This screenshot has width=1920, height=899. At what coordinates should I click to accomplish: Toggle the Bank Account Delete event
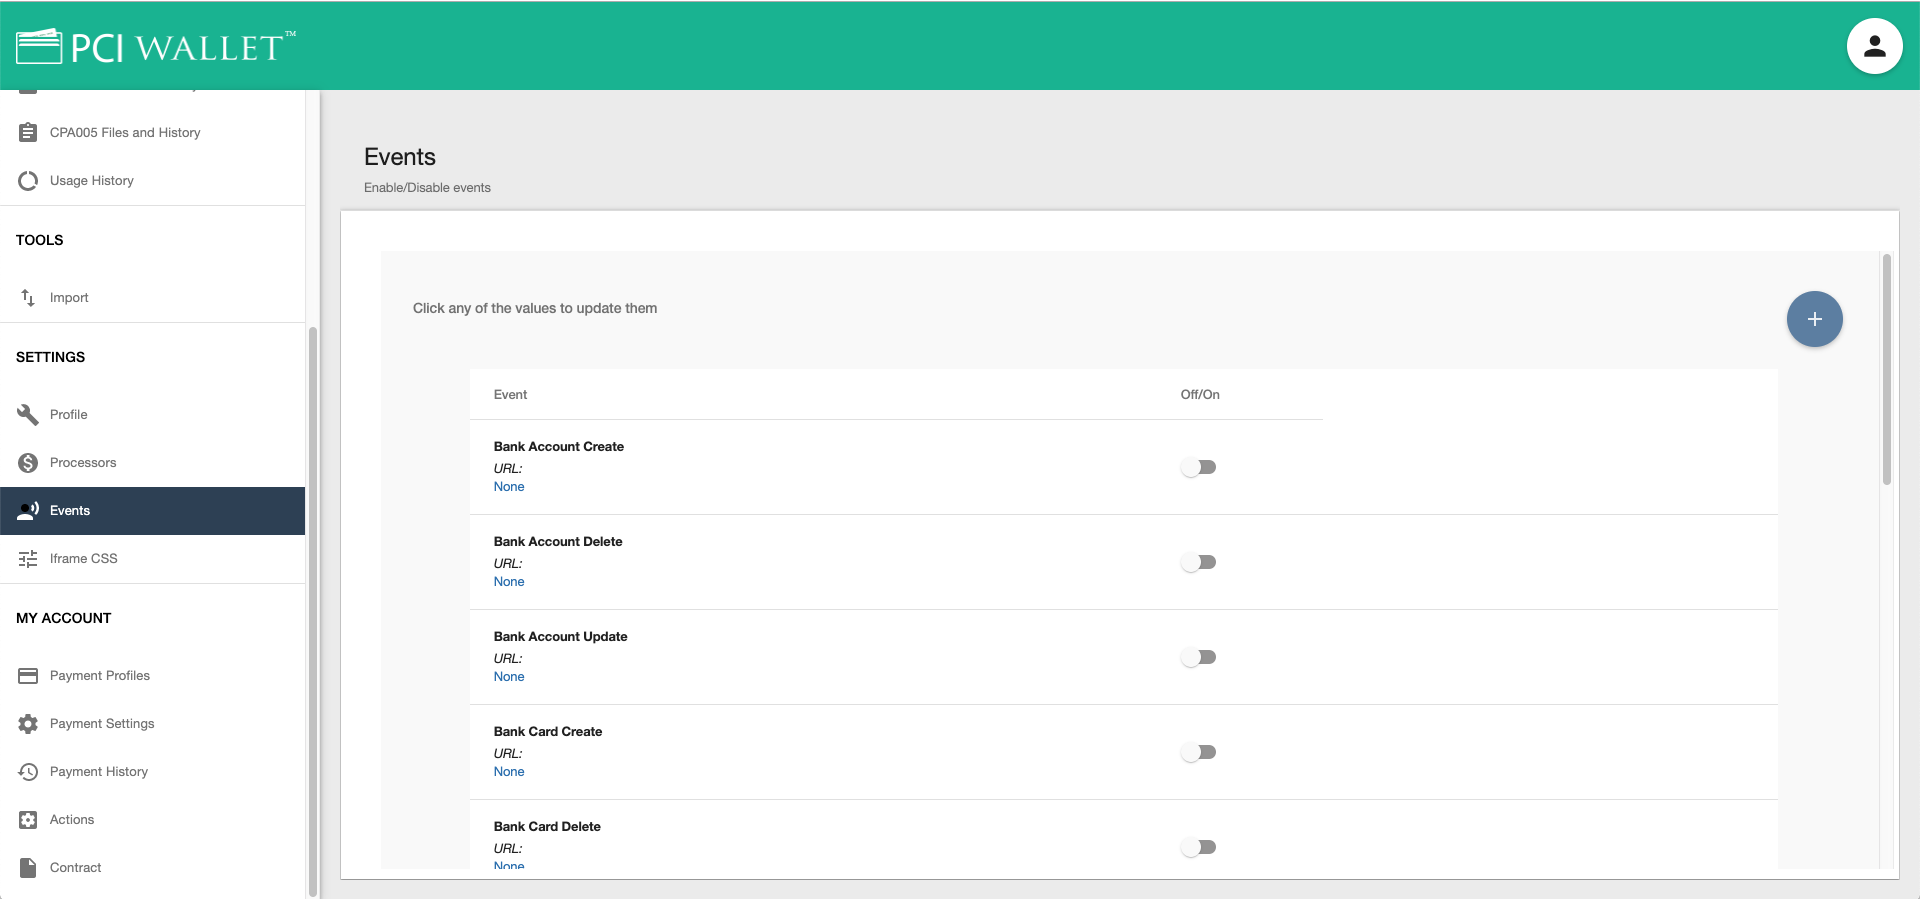pos(1198,562)
